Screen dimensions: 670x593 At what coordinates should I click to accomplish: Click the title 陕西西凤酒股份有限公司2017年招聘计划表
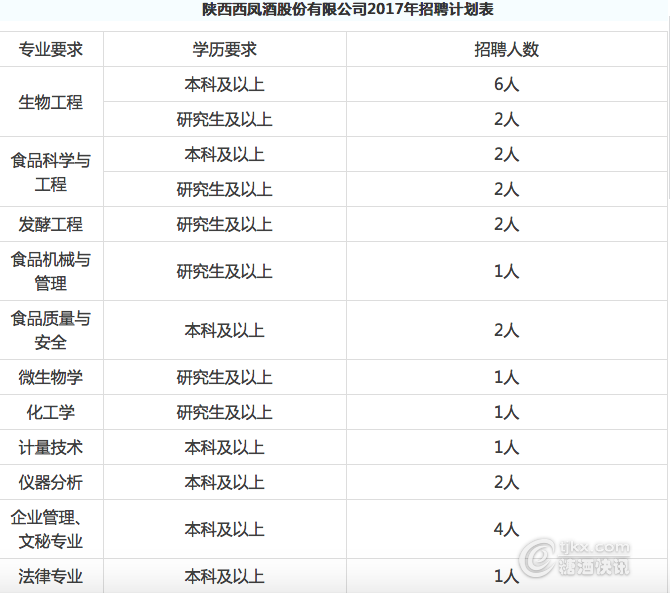[348, 9]
